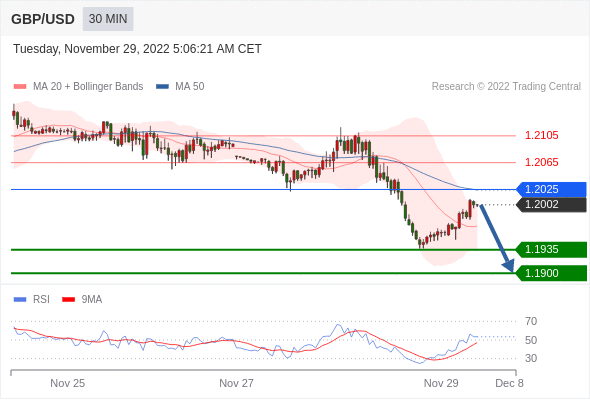Image resolution: width=590 pixels, height=400 pixels.
Task: Click the Nov 29 date axis label
Action: [441, 383]
